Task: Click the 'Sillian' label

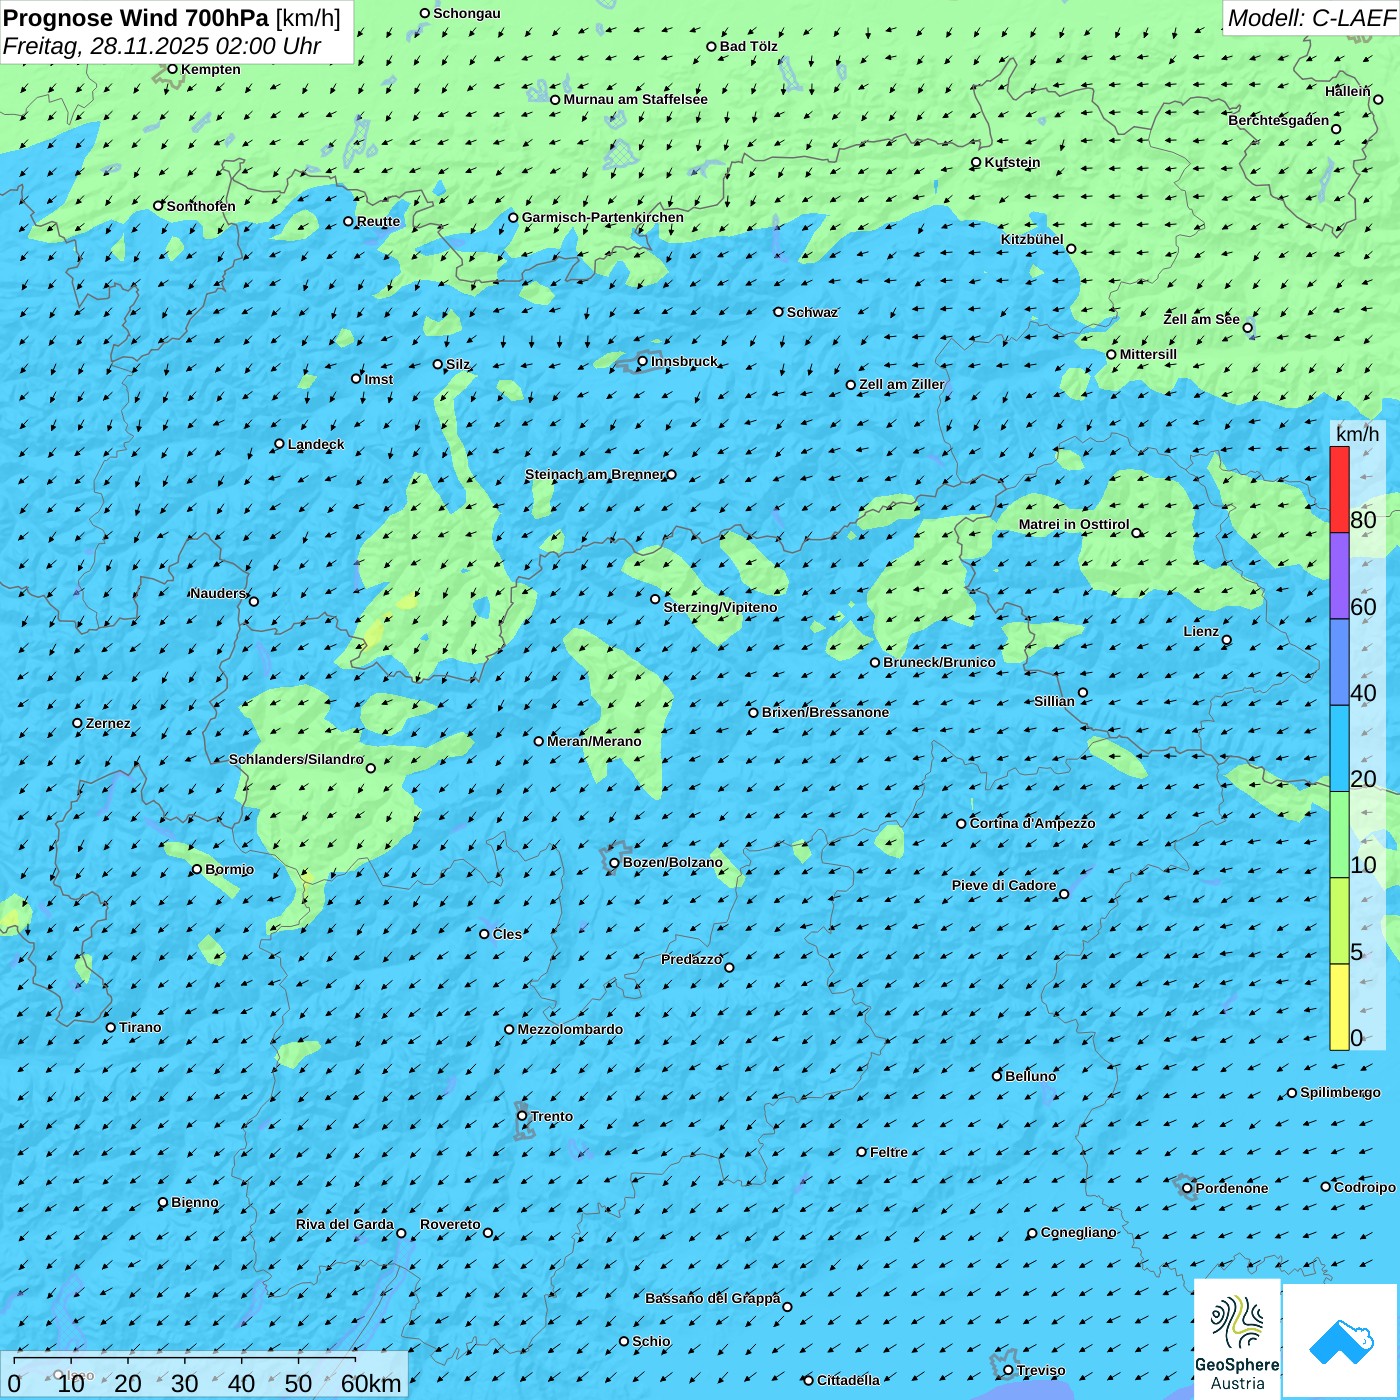Action: coord(1054,701)
